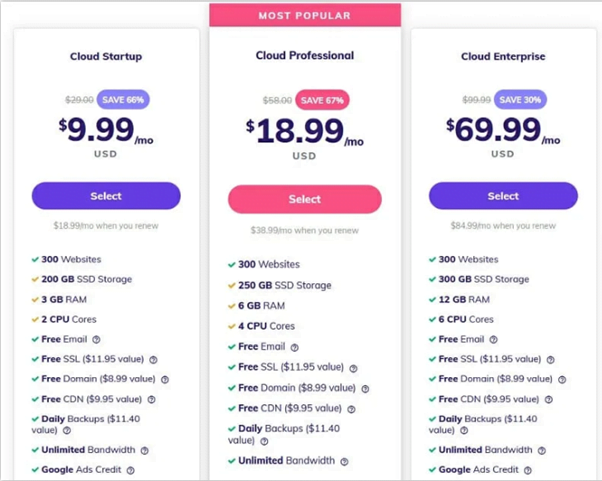Open Free Email info icon in Cloud Enterprise
Viewport: 602px width, 481px height.
point(493,340)
